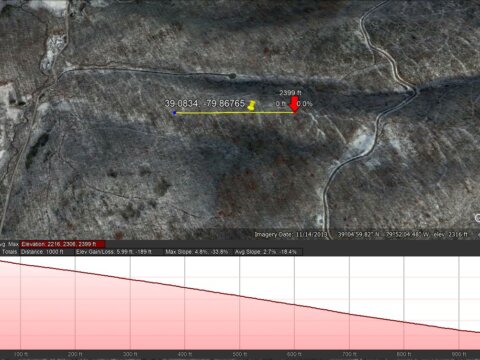Click the 500 ft mark on profile axis

240,354
